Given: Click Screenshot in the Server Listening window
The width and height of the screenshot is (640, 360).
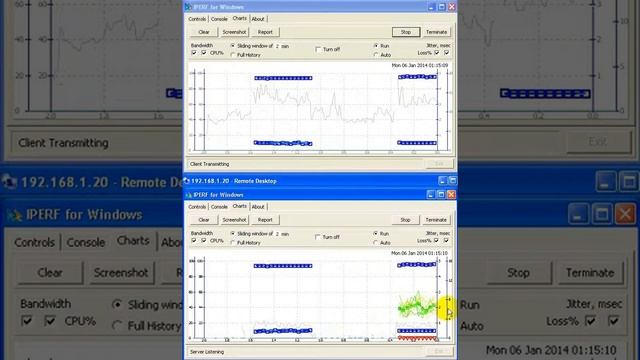Looking at the screenshot, I should tap(234, 220).
